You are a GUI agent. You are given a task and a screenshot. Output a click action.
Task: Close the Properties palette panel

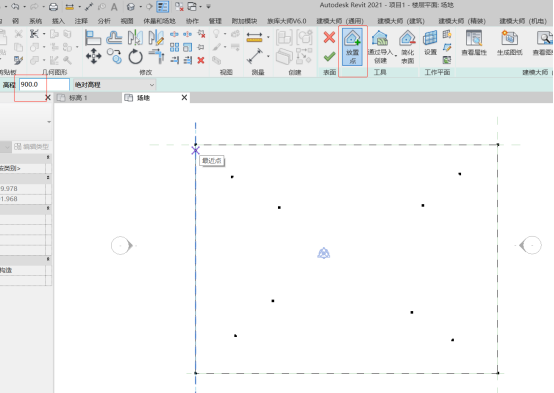pyautogui.click(x=48, y=98)
